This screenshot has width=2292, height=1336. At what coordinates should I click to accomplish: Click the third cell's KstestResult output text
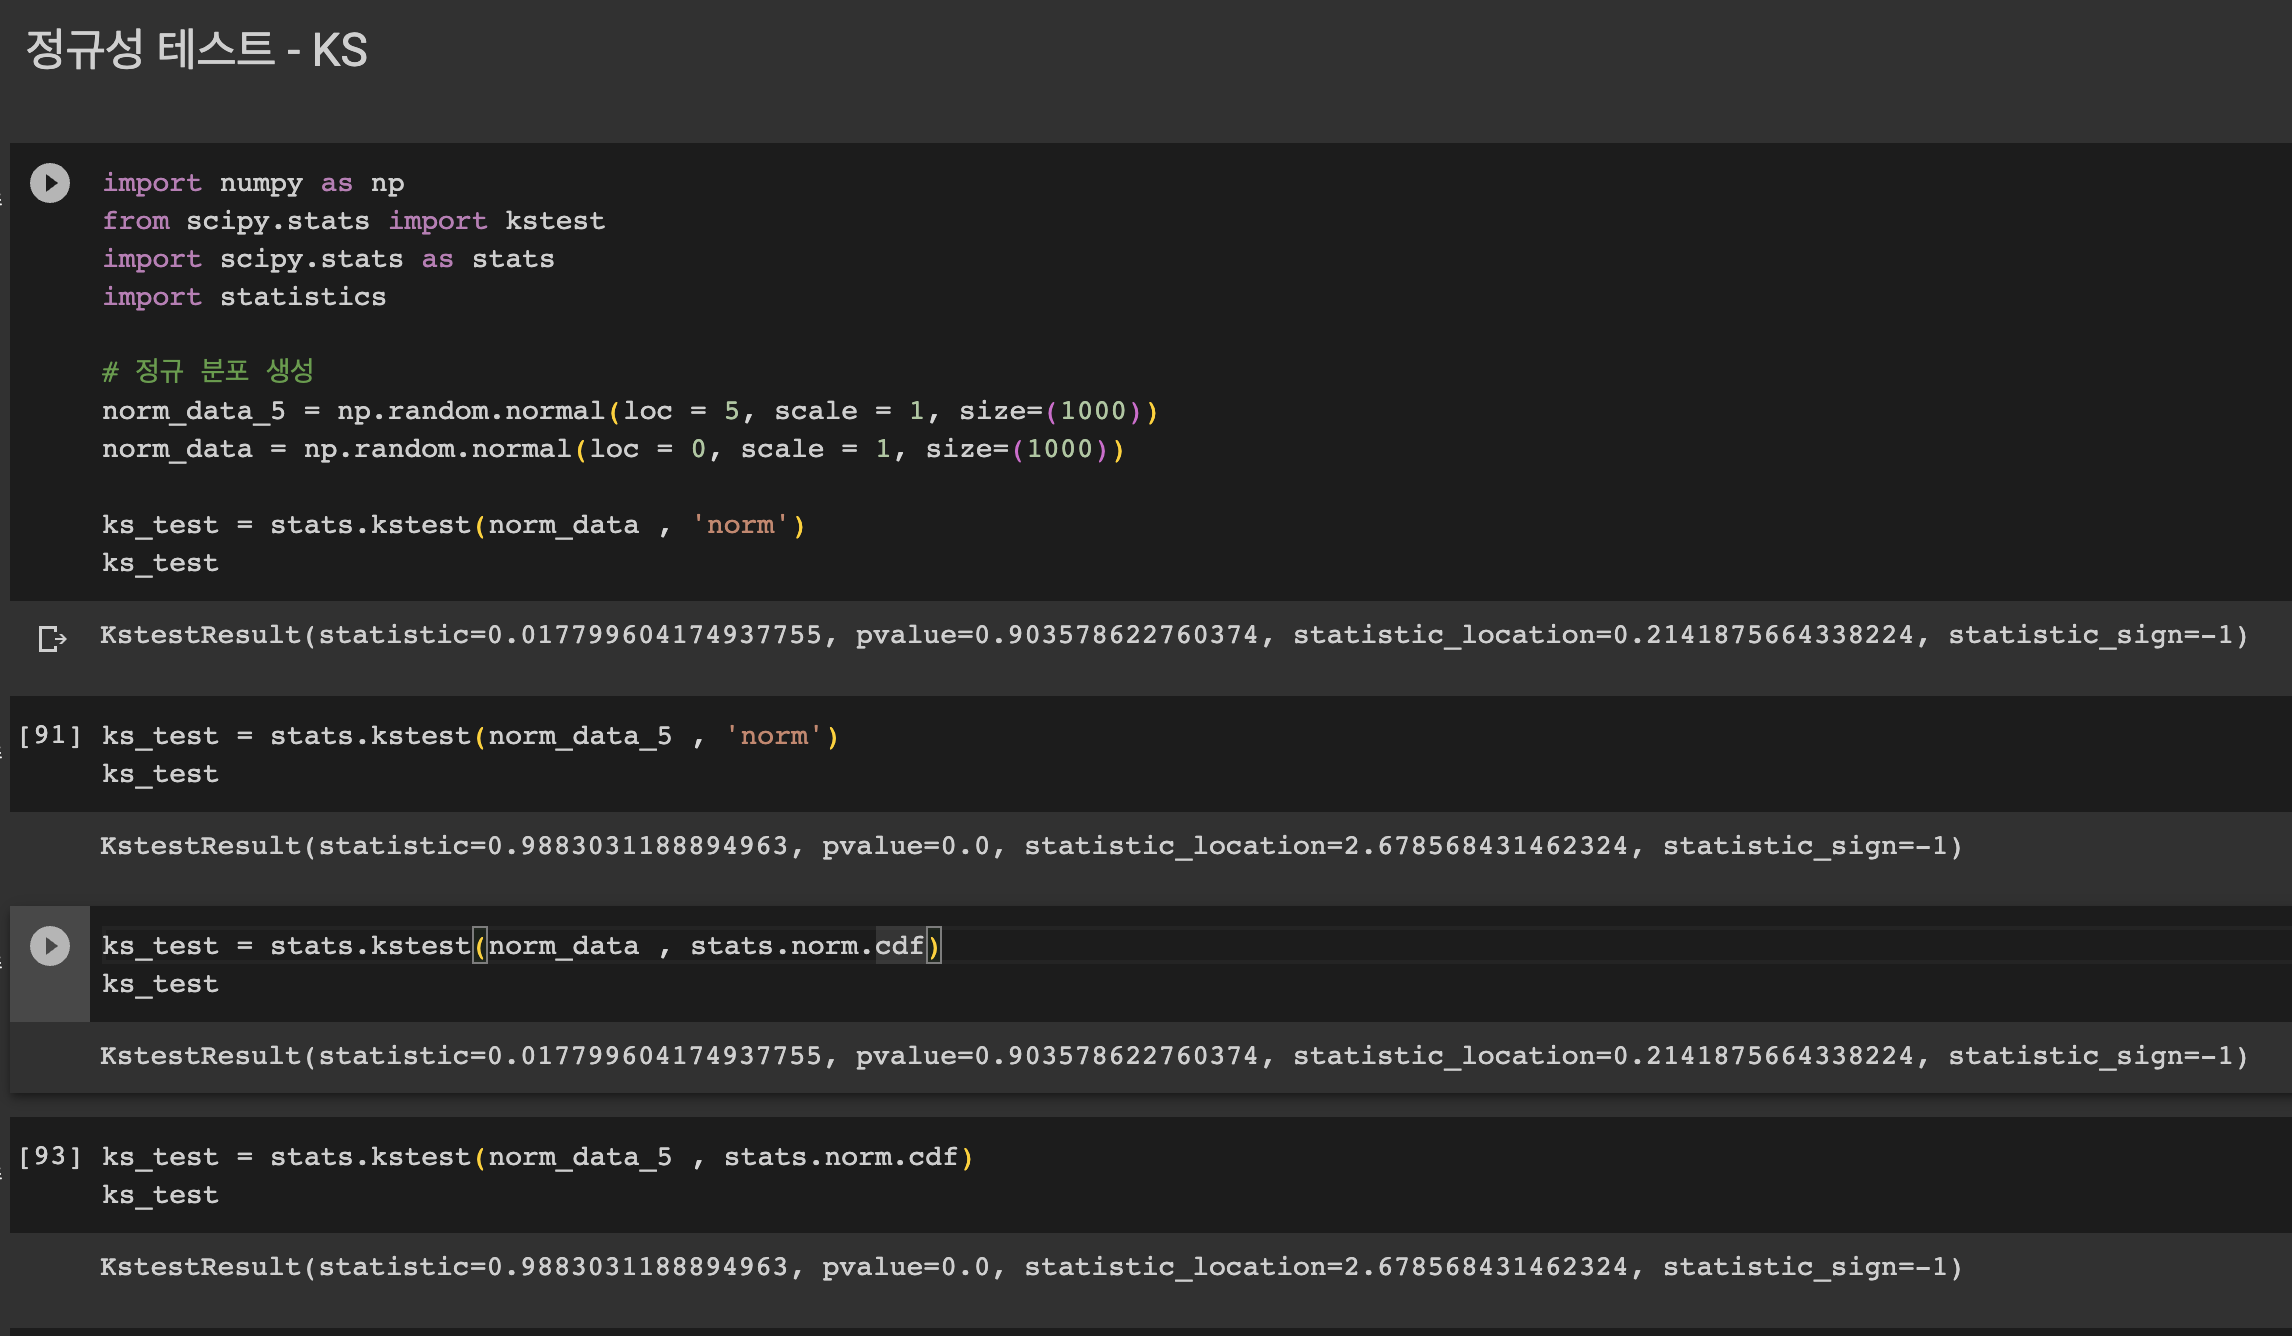(x=1172, y=1056)
